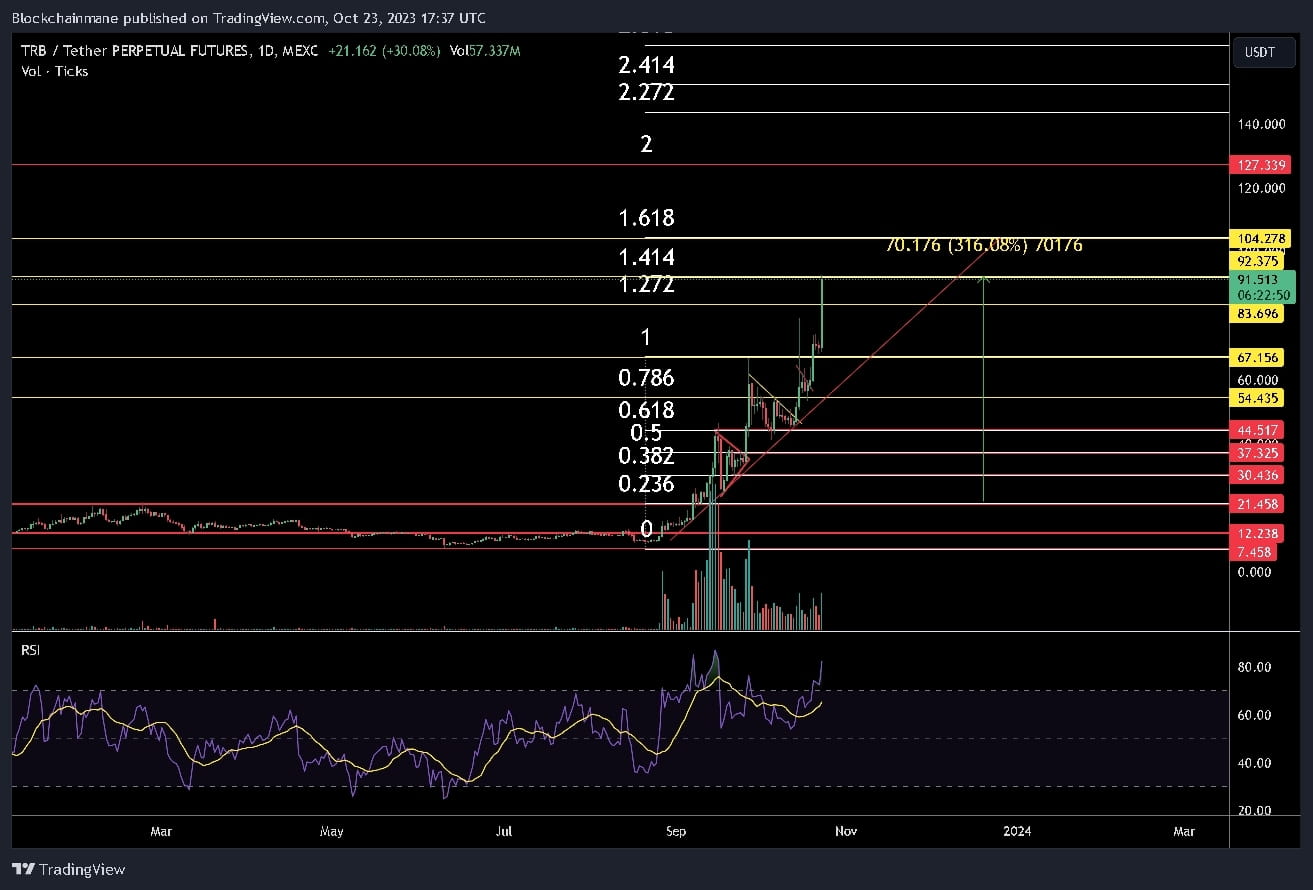Click the 92.375 yellow price tag
Screen dimensions: 1313x890
[1259, 260]
